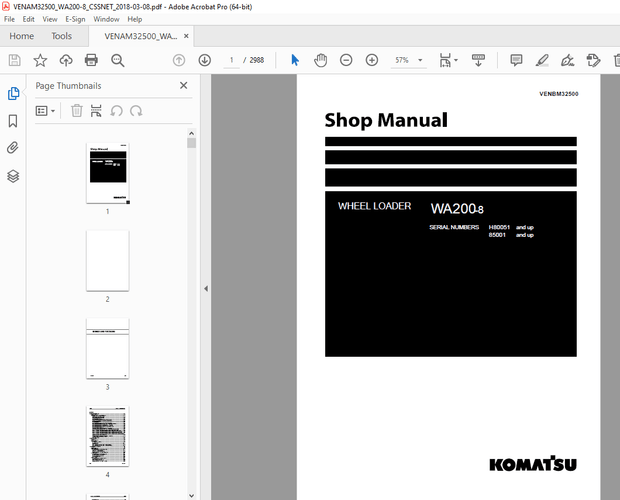This screenshot has width=620, height=500.
Task: Select page 2 thumbnail
Action: [x=108, y=261]
